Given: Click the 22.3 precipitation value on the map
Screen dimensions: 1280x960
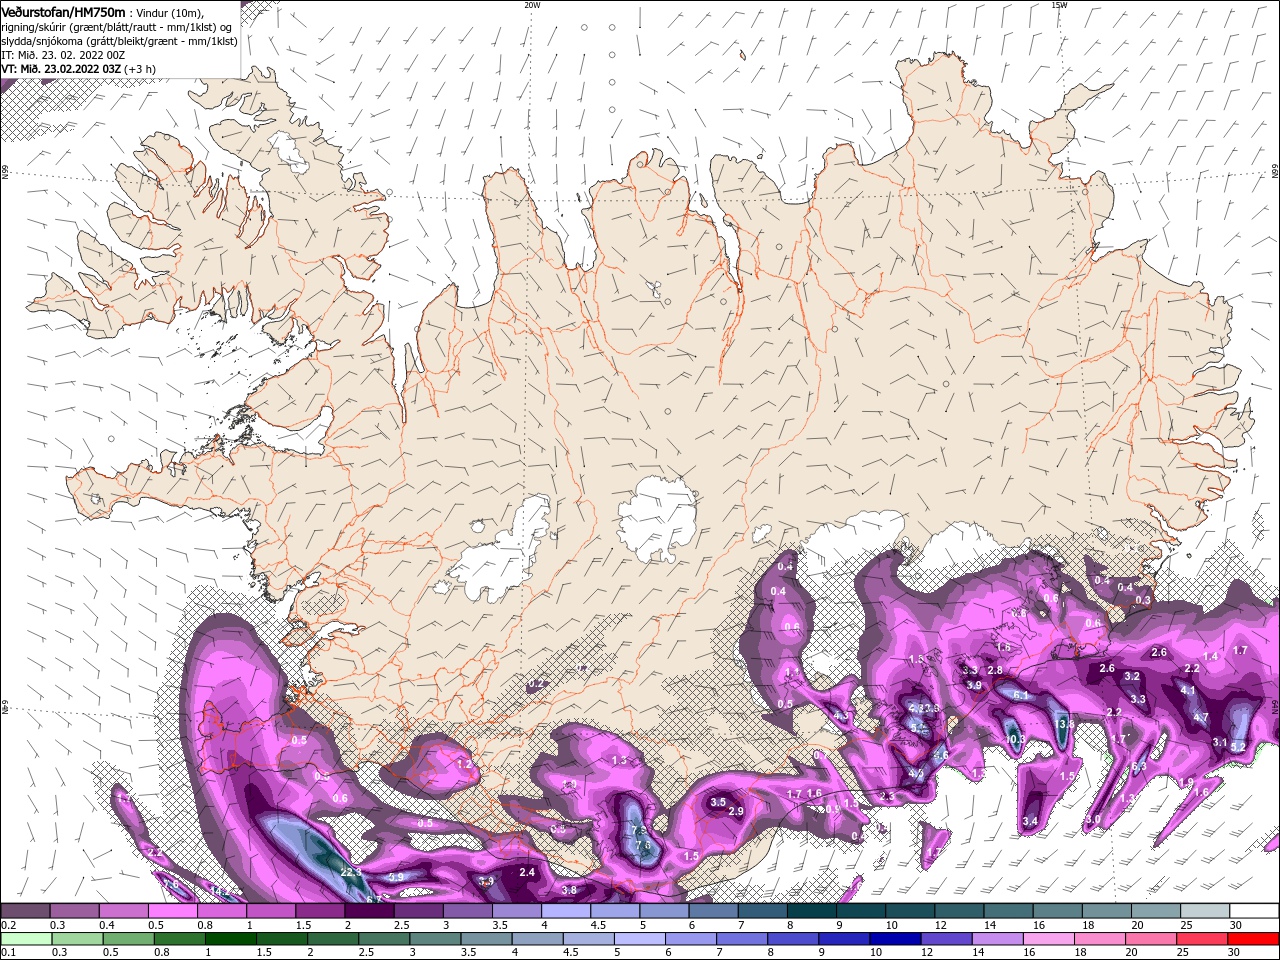Looking at the screenshot, I should (x=351, y=872).
